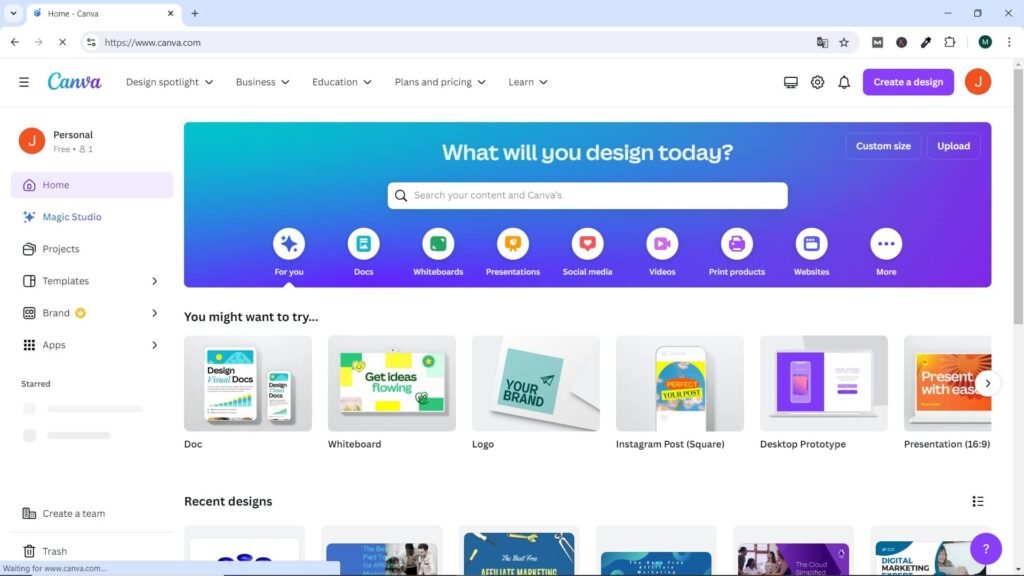
Task: Open the Docs category icon
Action: (363, 244)
